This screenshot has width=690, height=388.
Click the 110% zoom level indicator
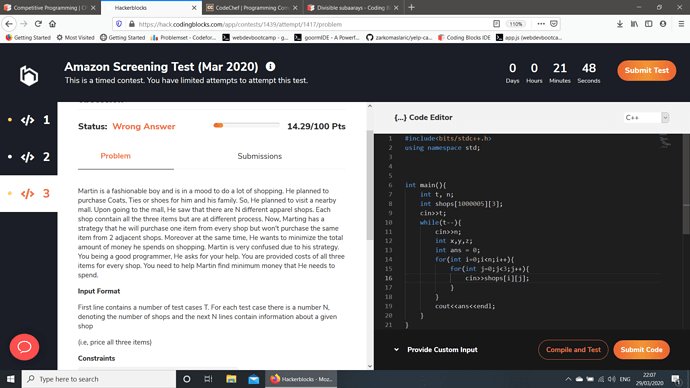tap(516, 24)
